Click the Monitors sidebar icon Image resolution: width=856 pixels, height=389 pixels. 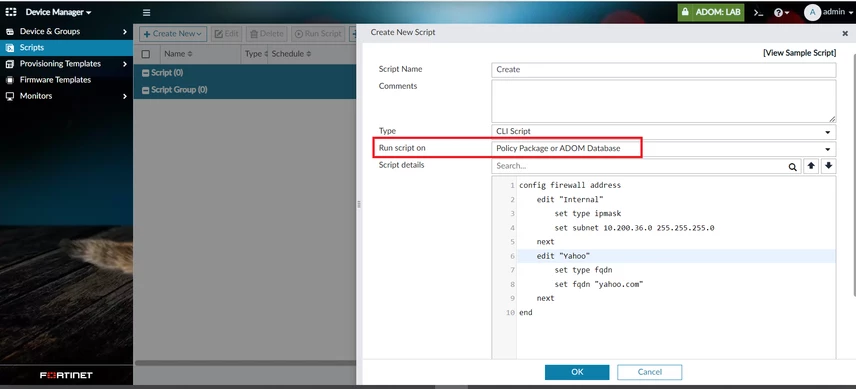(x=9, y=96)
